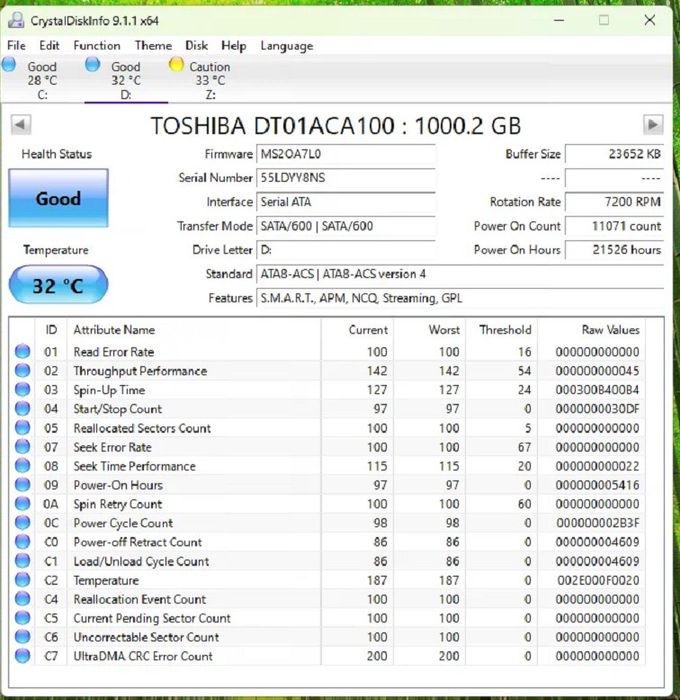Viewport: 680px width, 700px height.
Task: Show the next disk with right arrow
Action: click(x=653, y=125)
